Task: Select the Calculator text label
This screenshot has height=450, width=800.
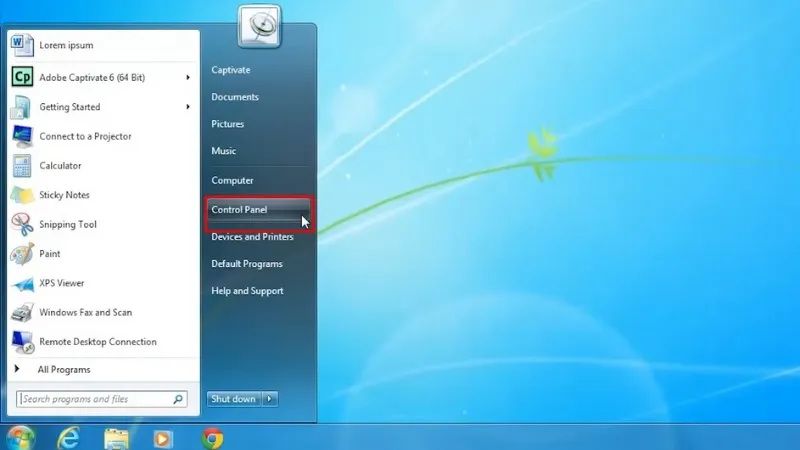Action: [x=60, y=166]
